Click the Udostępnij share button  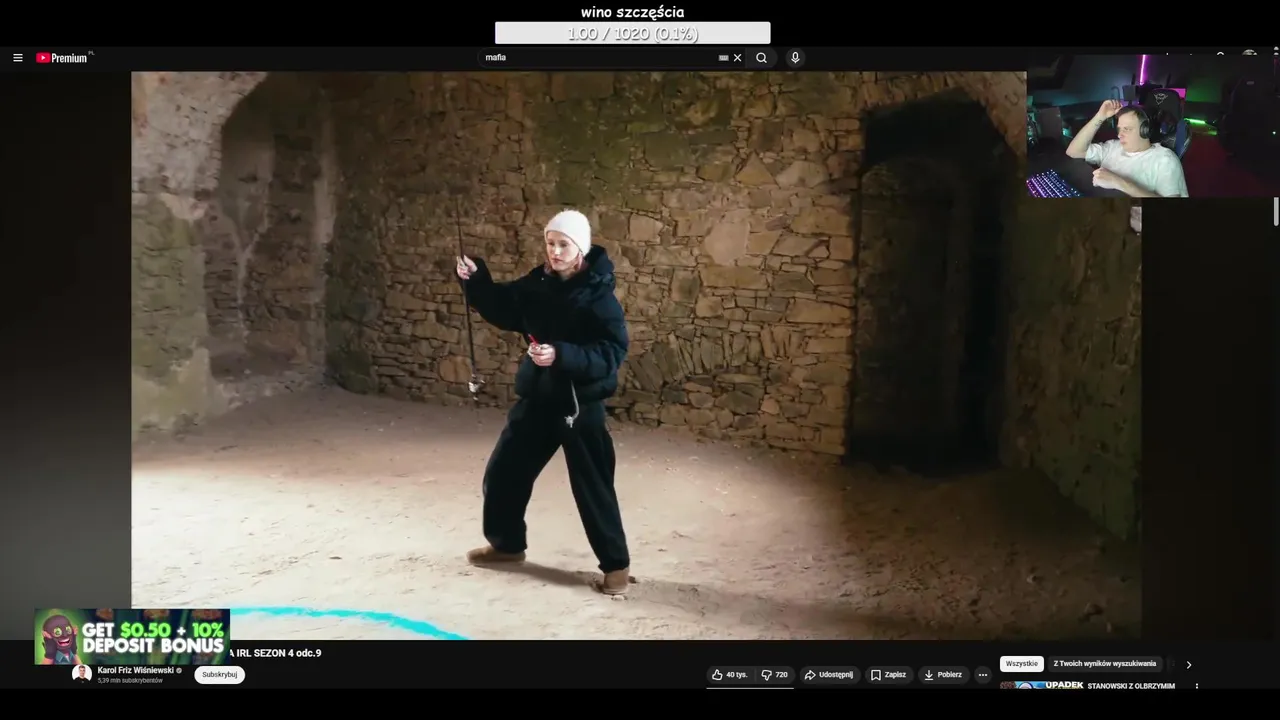829,675
